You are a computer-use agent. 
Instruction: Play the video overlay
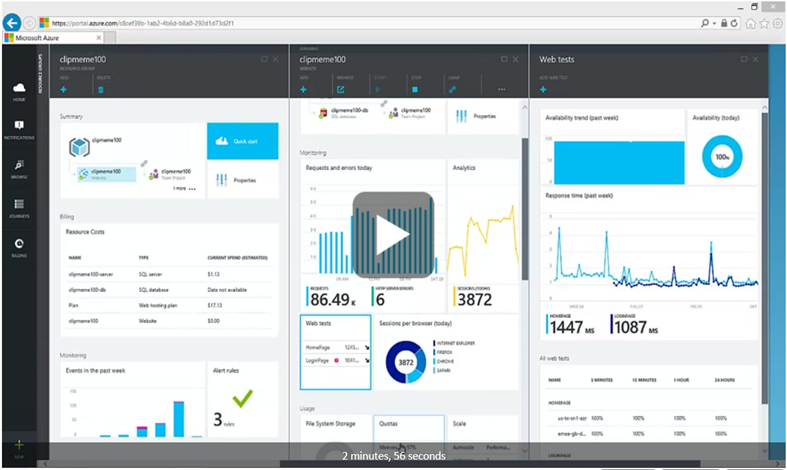393,235
